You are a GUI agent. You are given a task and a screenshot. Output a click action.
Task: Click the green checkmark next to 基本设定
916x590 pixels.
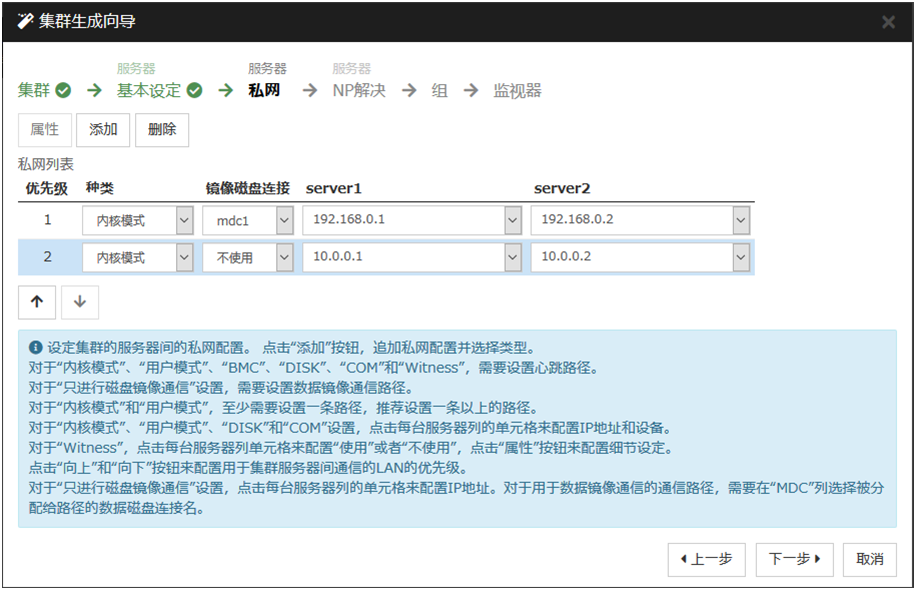tap(195, 91)
